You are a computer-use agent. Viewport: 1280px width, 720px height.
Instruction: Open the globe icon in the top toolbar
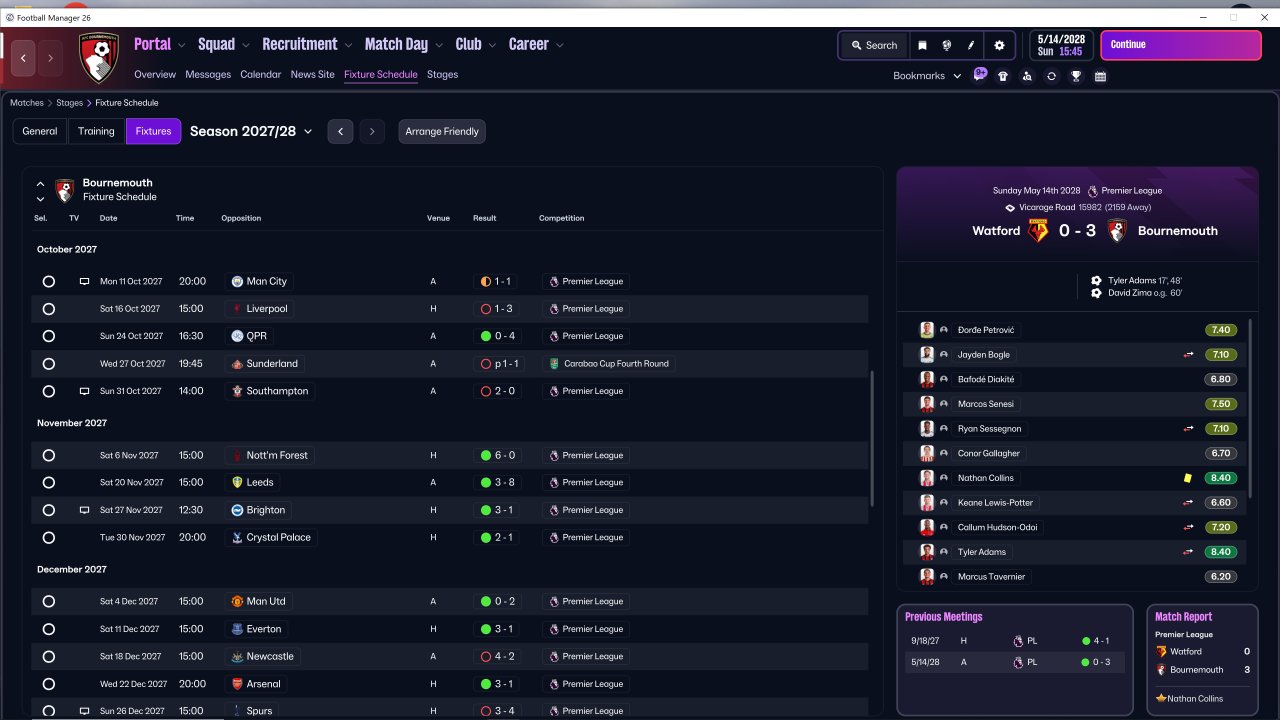pyautogui.click(x=946, y=45)
